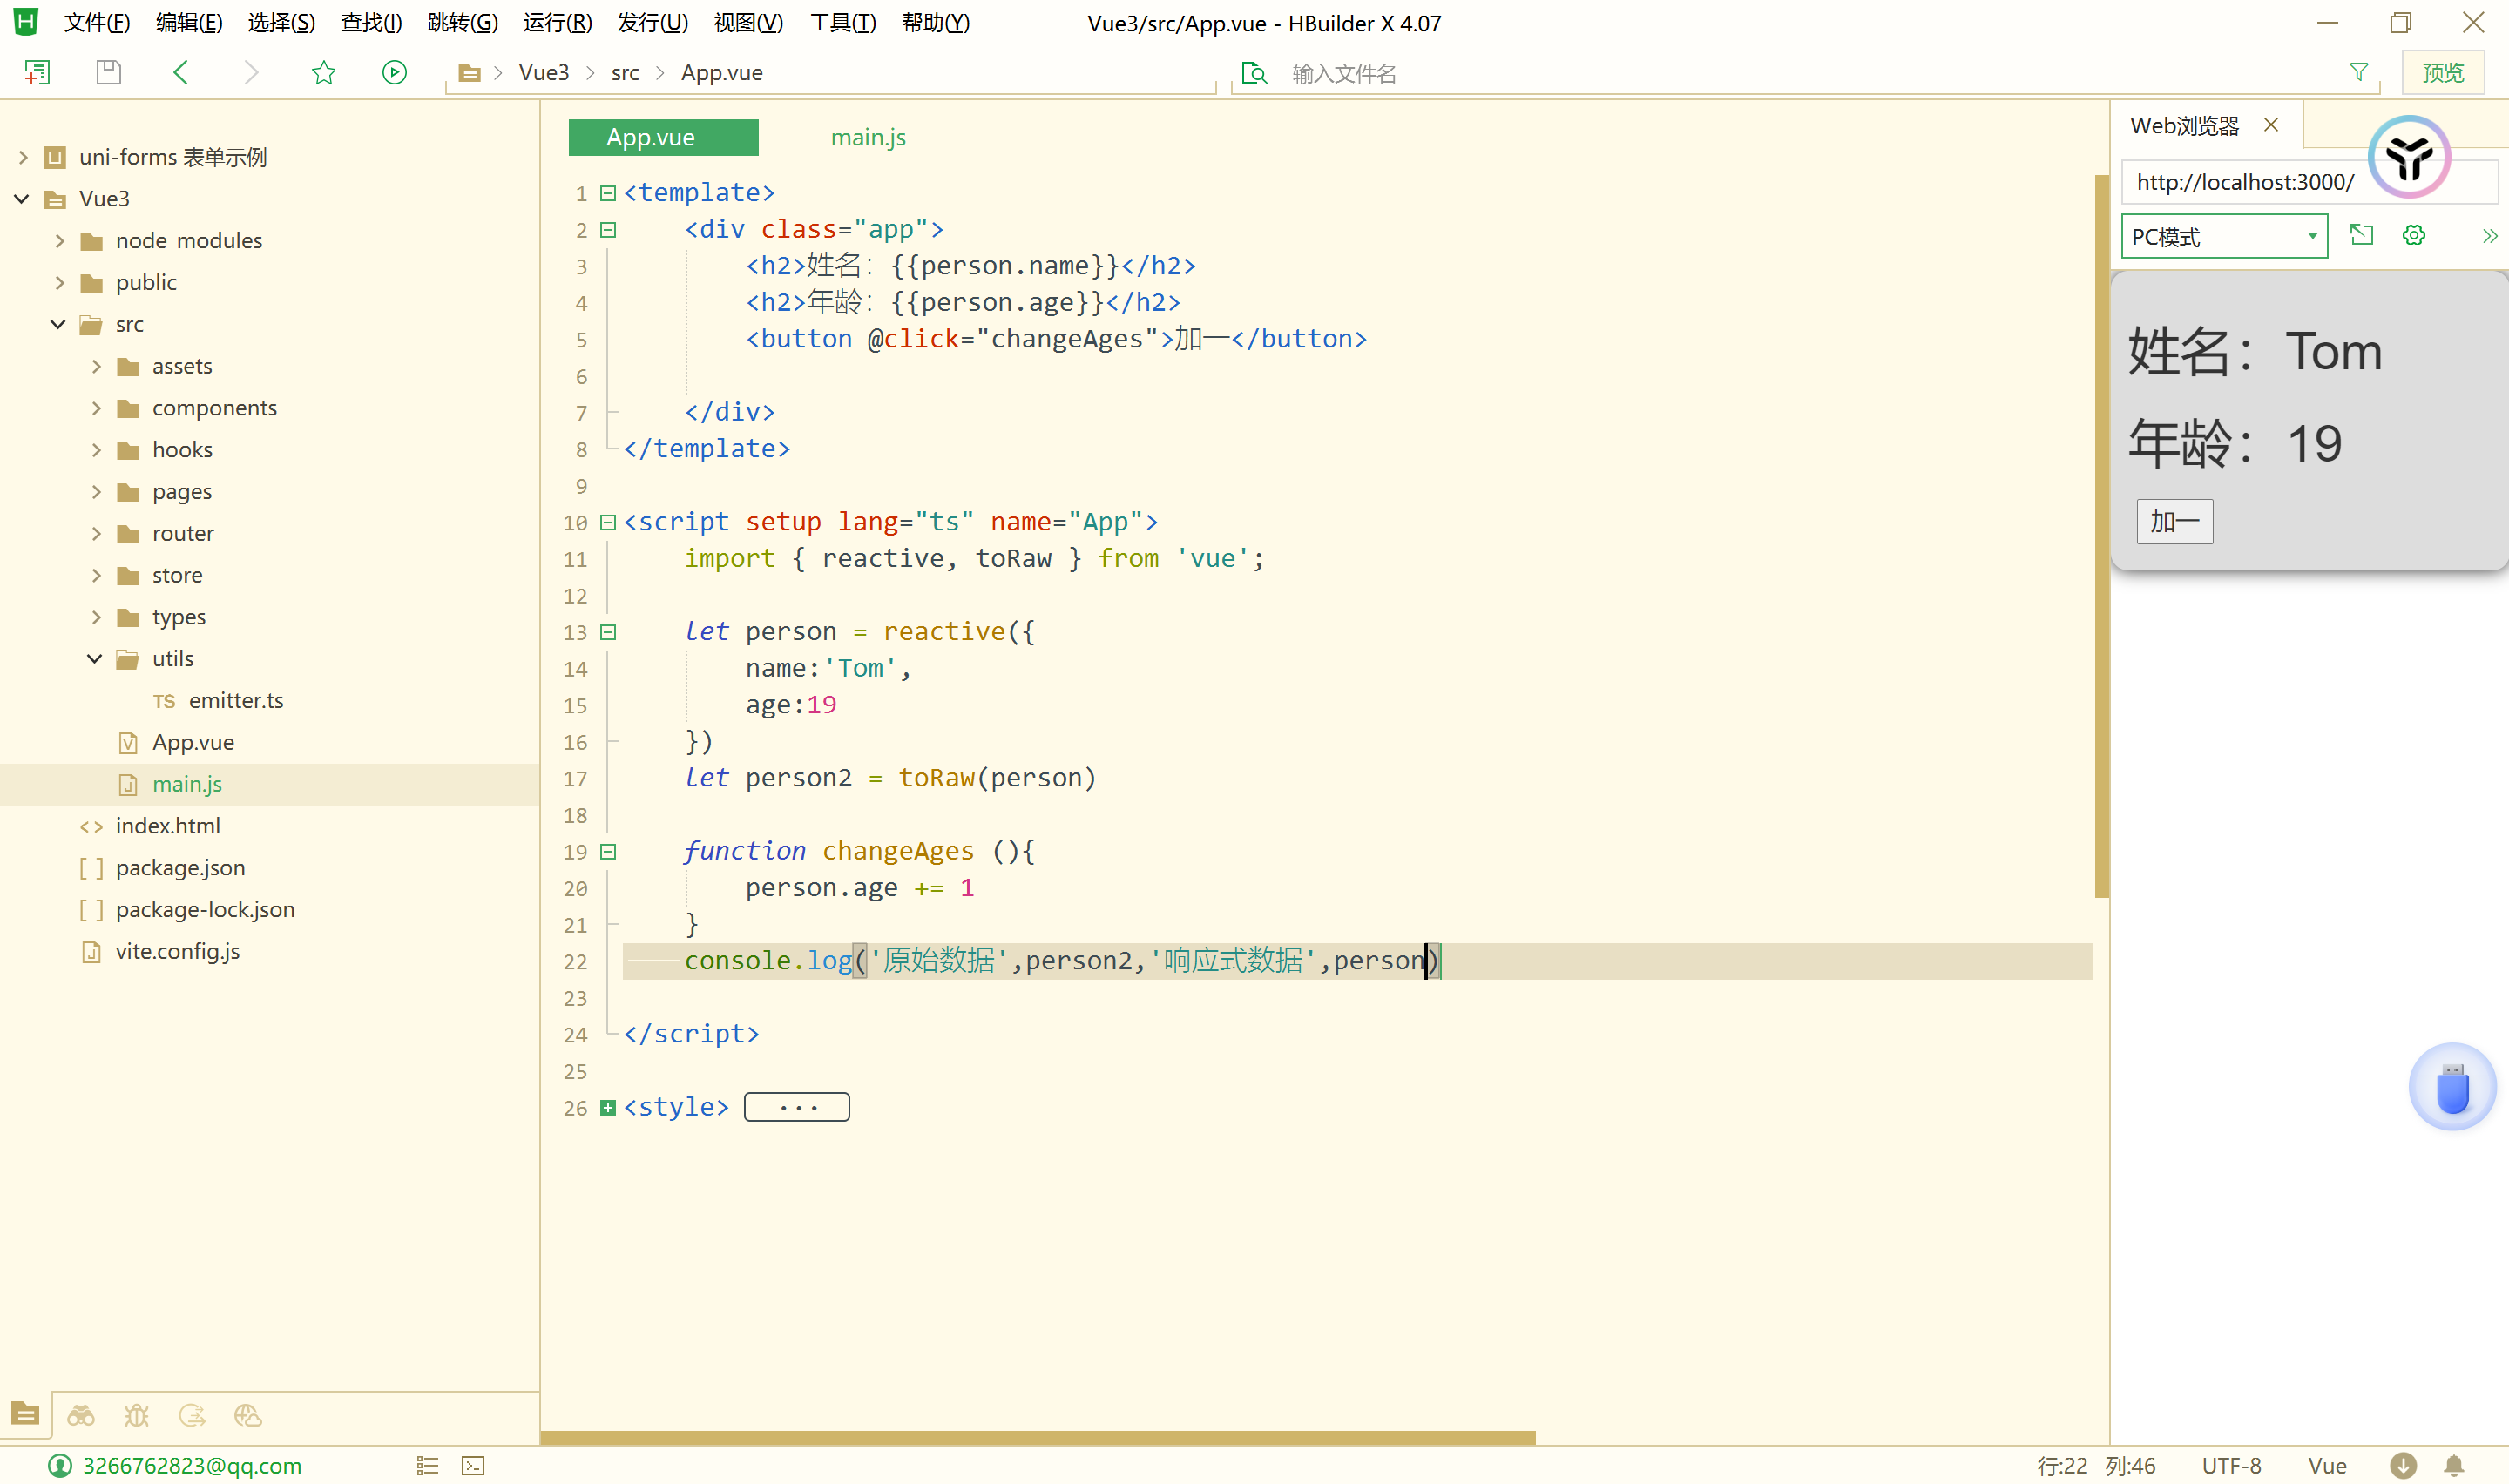The width and height of the screenshot is (2509, 1484).
Task: Switch to the main.js editor tab
Action: [867, 137]
